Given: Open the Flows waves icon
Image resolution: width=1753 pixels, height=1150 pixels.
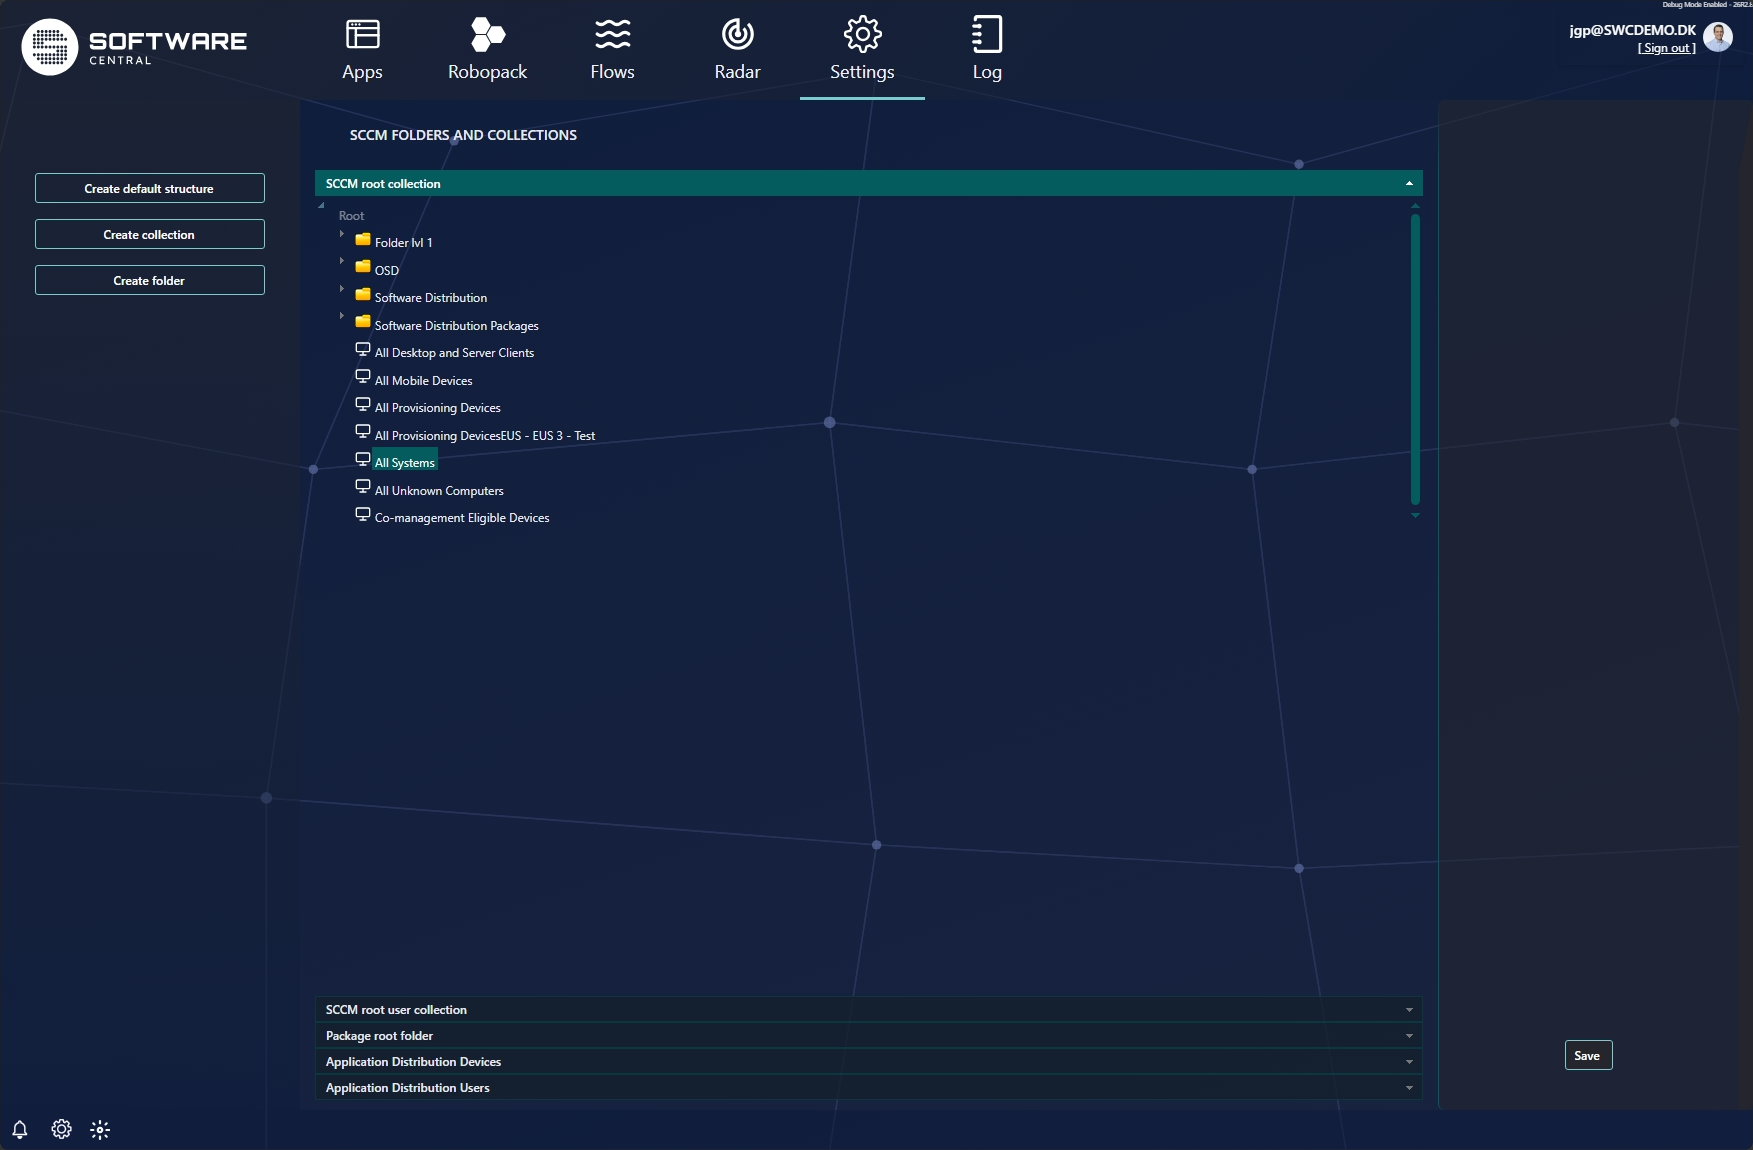Looking at the screenshot, I should click(x=612, y=34).
